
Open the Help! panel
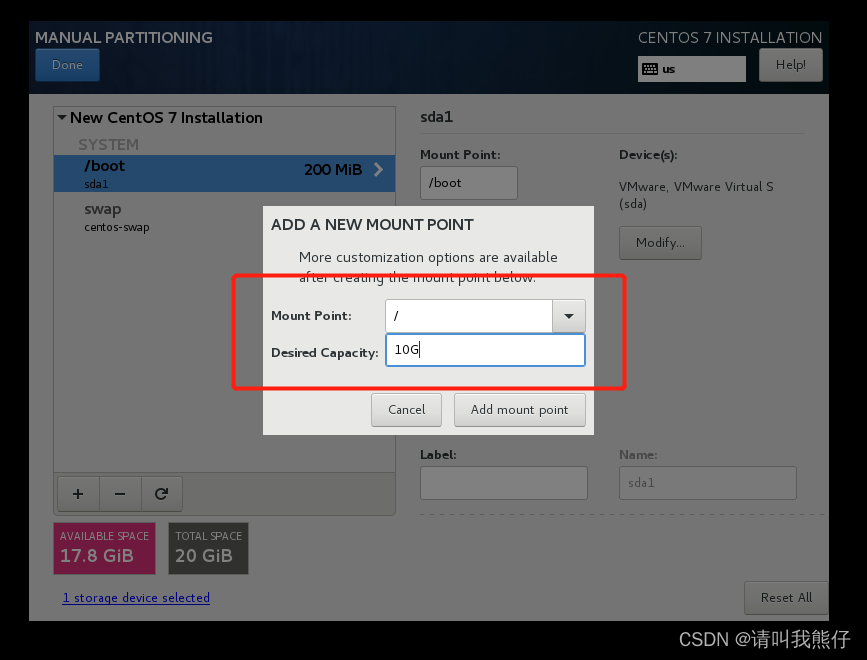tap(790, 64)
